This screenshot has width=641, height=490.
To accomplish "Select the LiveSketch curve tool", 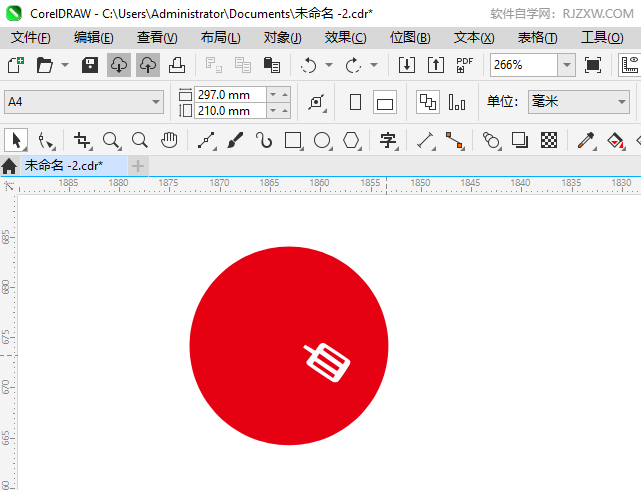I will tap(264, 141).
